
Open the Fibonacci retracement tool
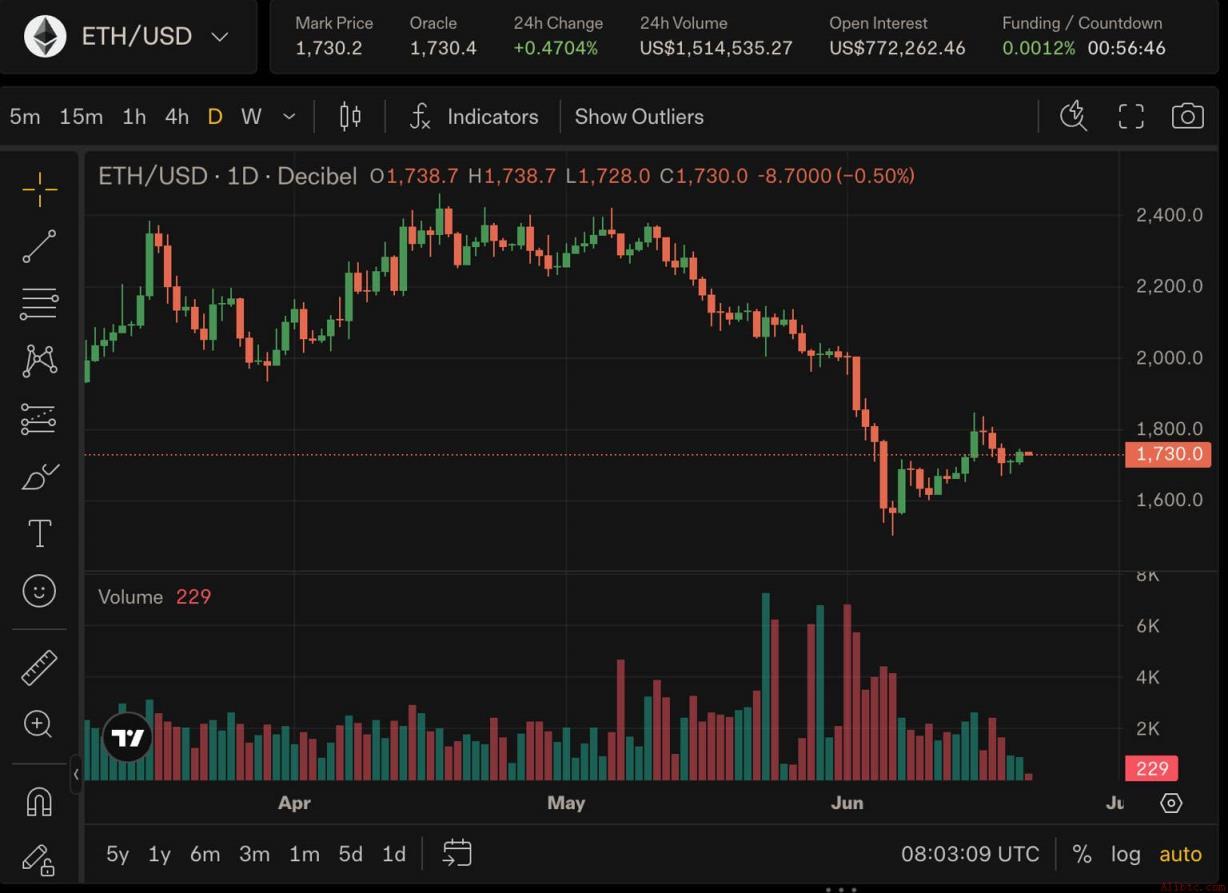(39, 303)
